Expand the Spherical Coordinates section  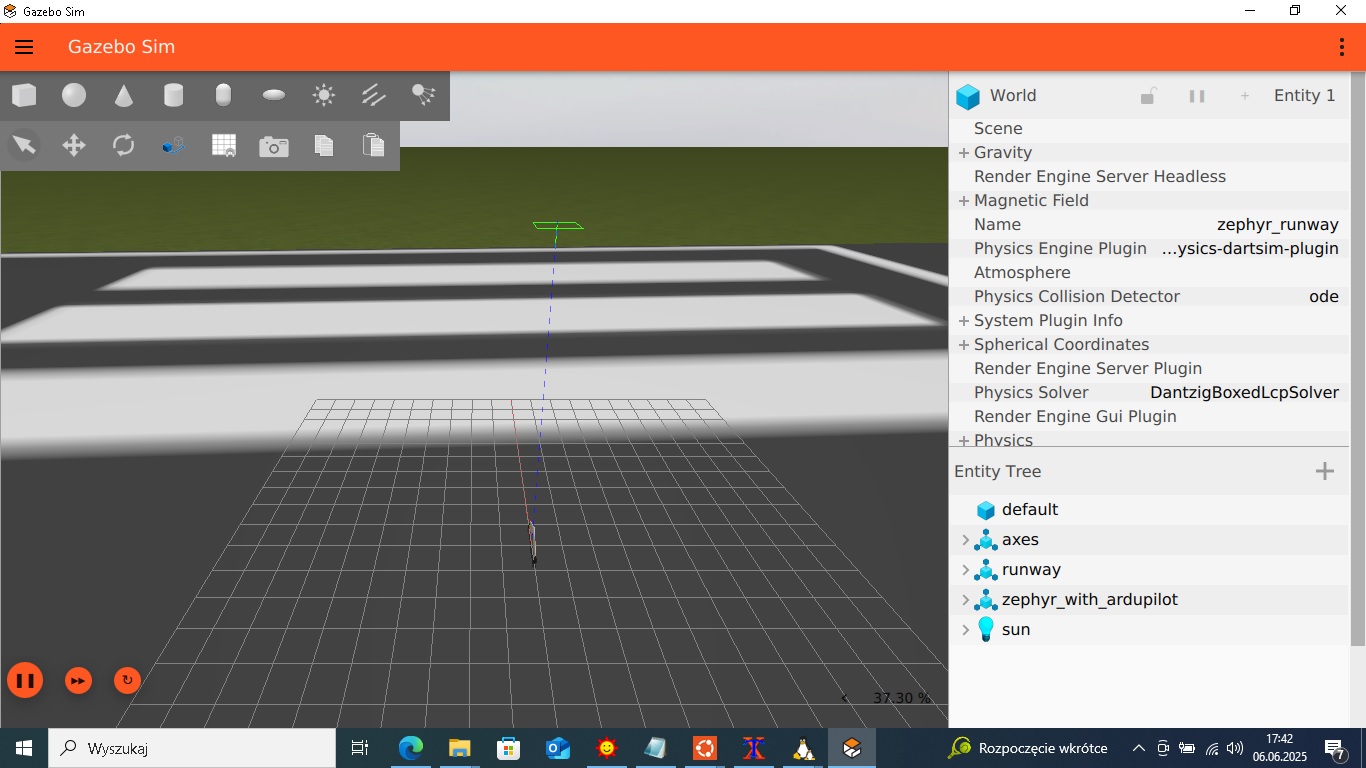[x=962, y=344]
